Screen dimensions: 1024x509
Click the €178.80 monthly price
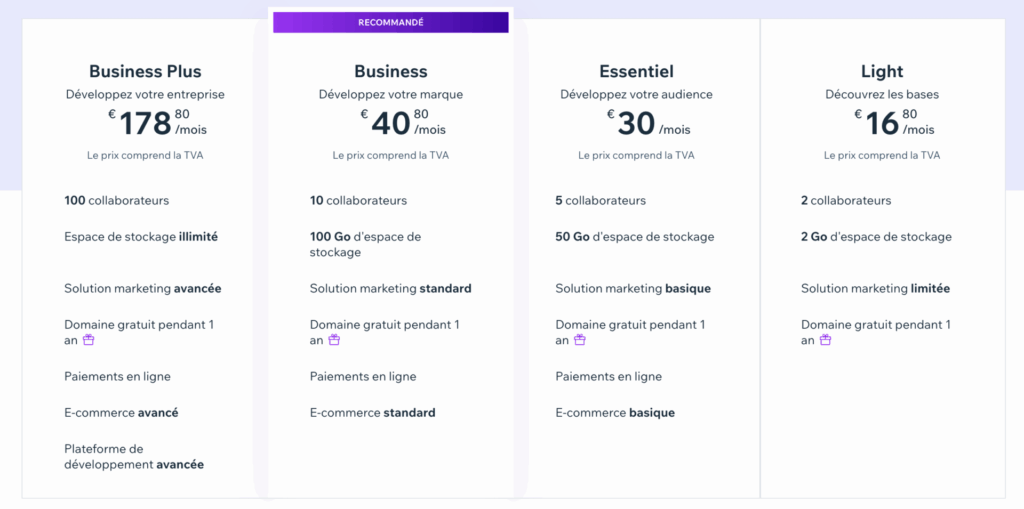pyautogui.click(x=158, y=123)
